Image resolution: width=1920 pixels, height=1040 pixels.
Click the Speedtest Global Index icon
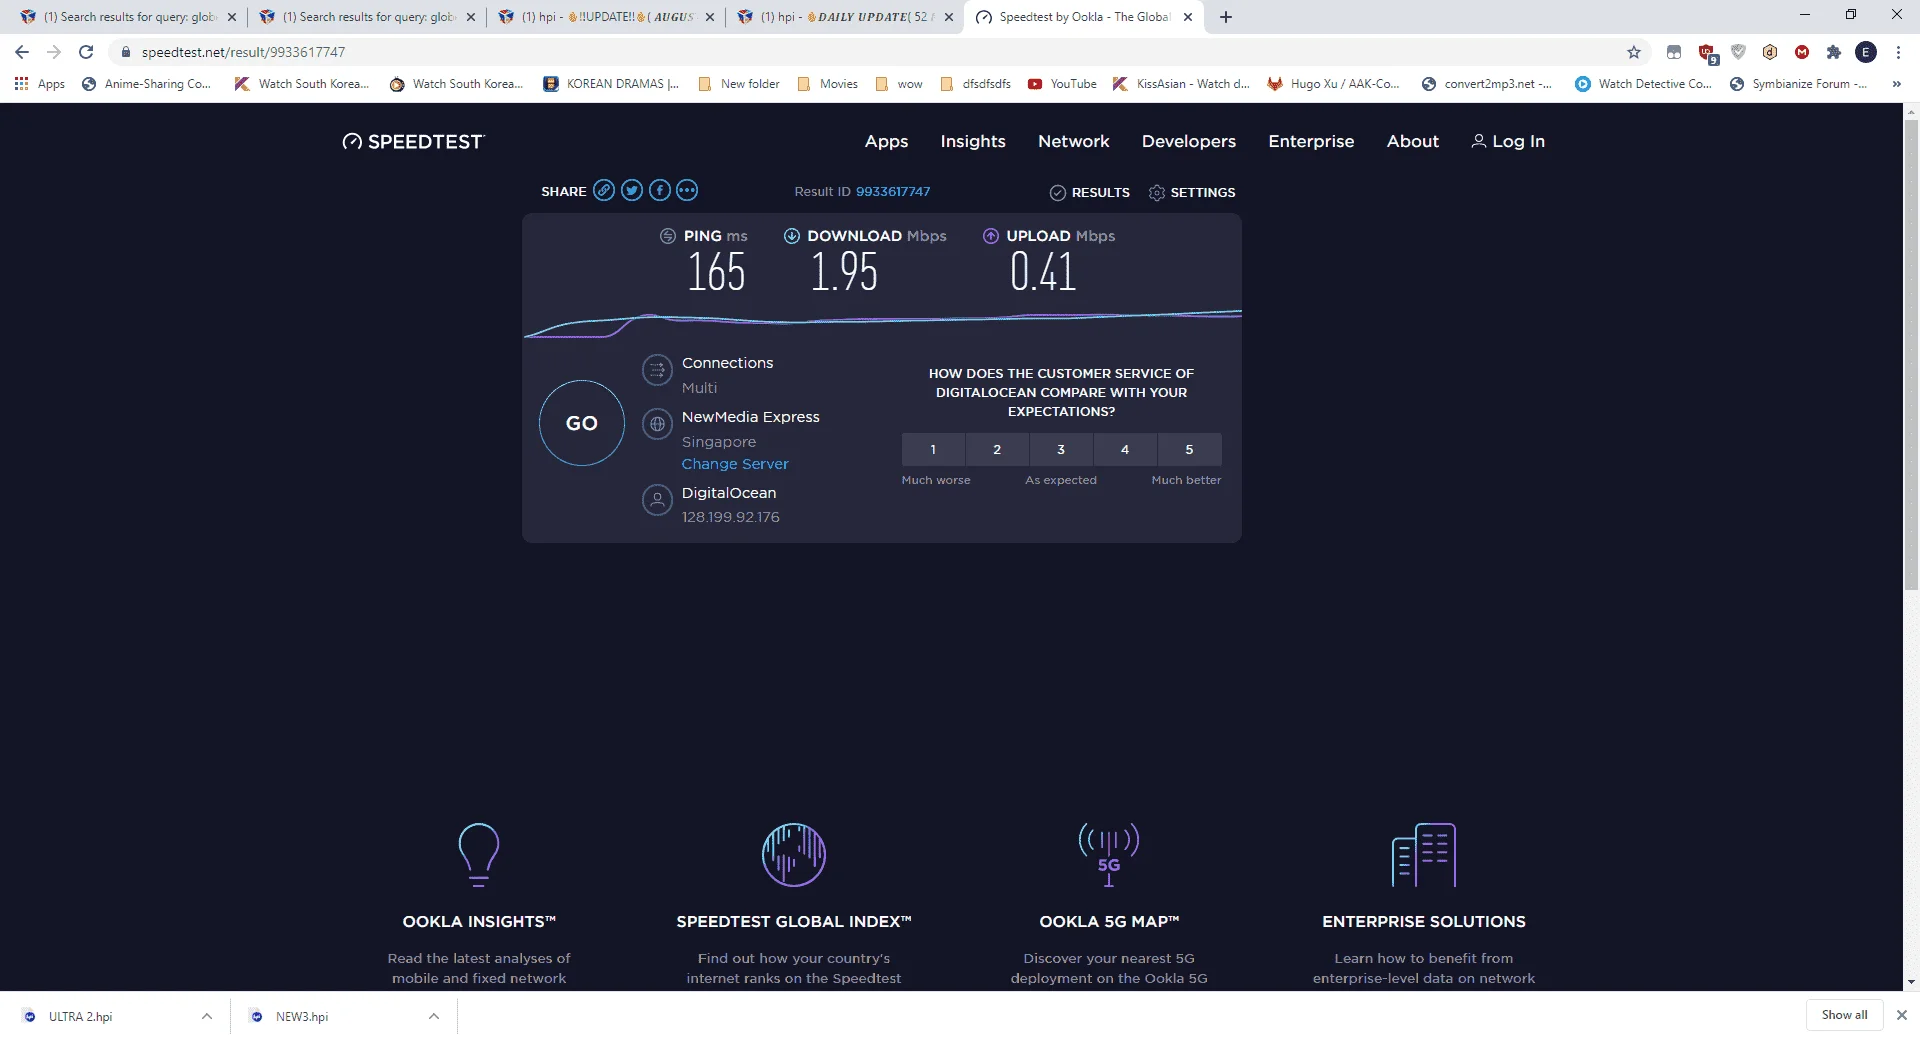click(x=794, y=855)
